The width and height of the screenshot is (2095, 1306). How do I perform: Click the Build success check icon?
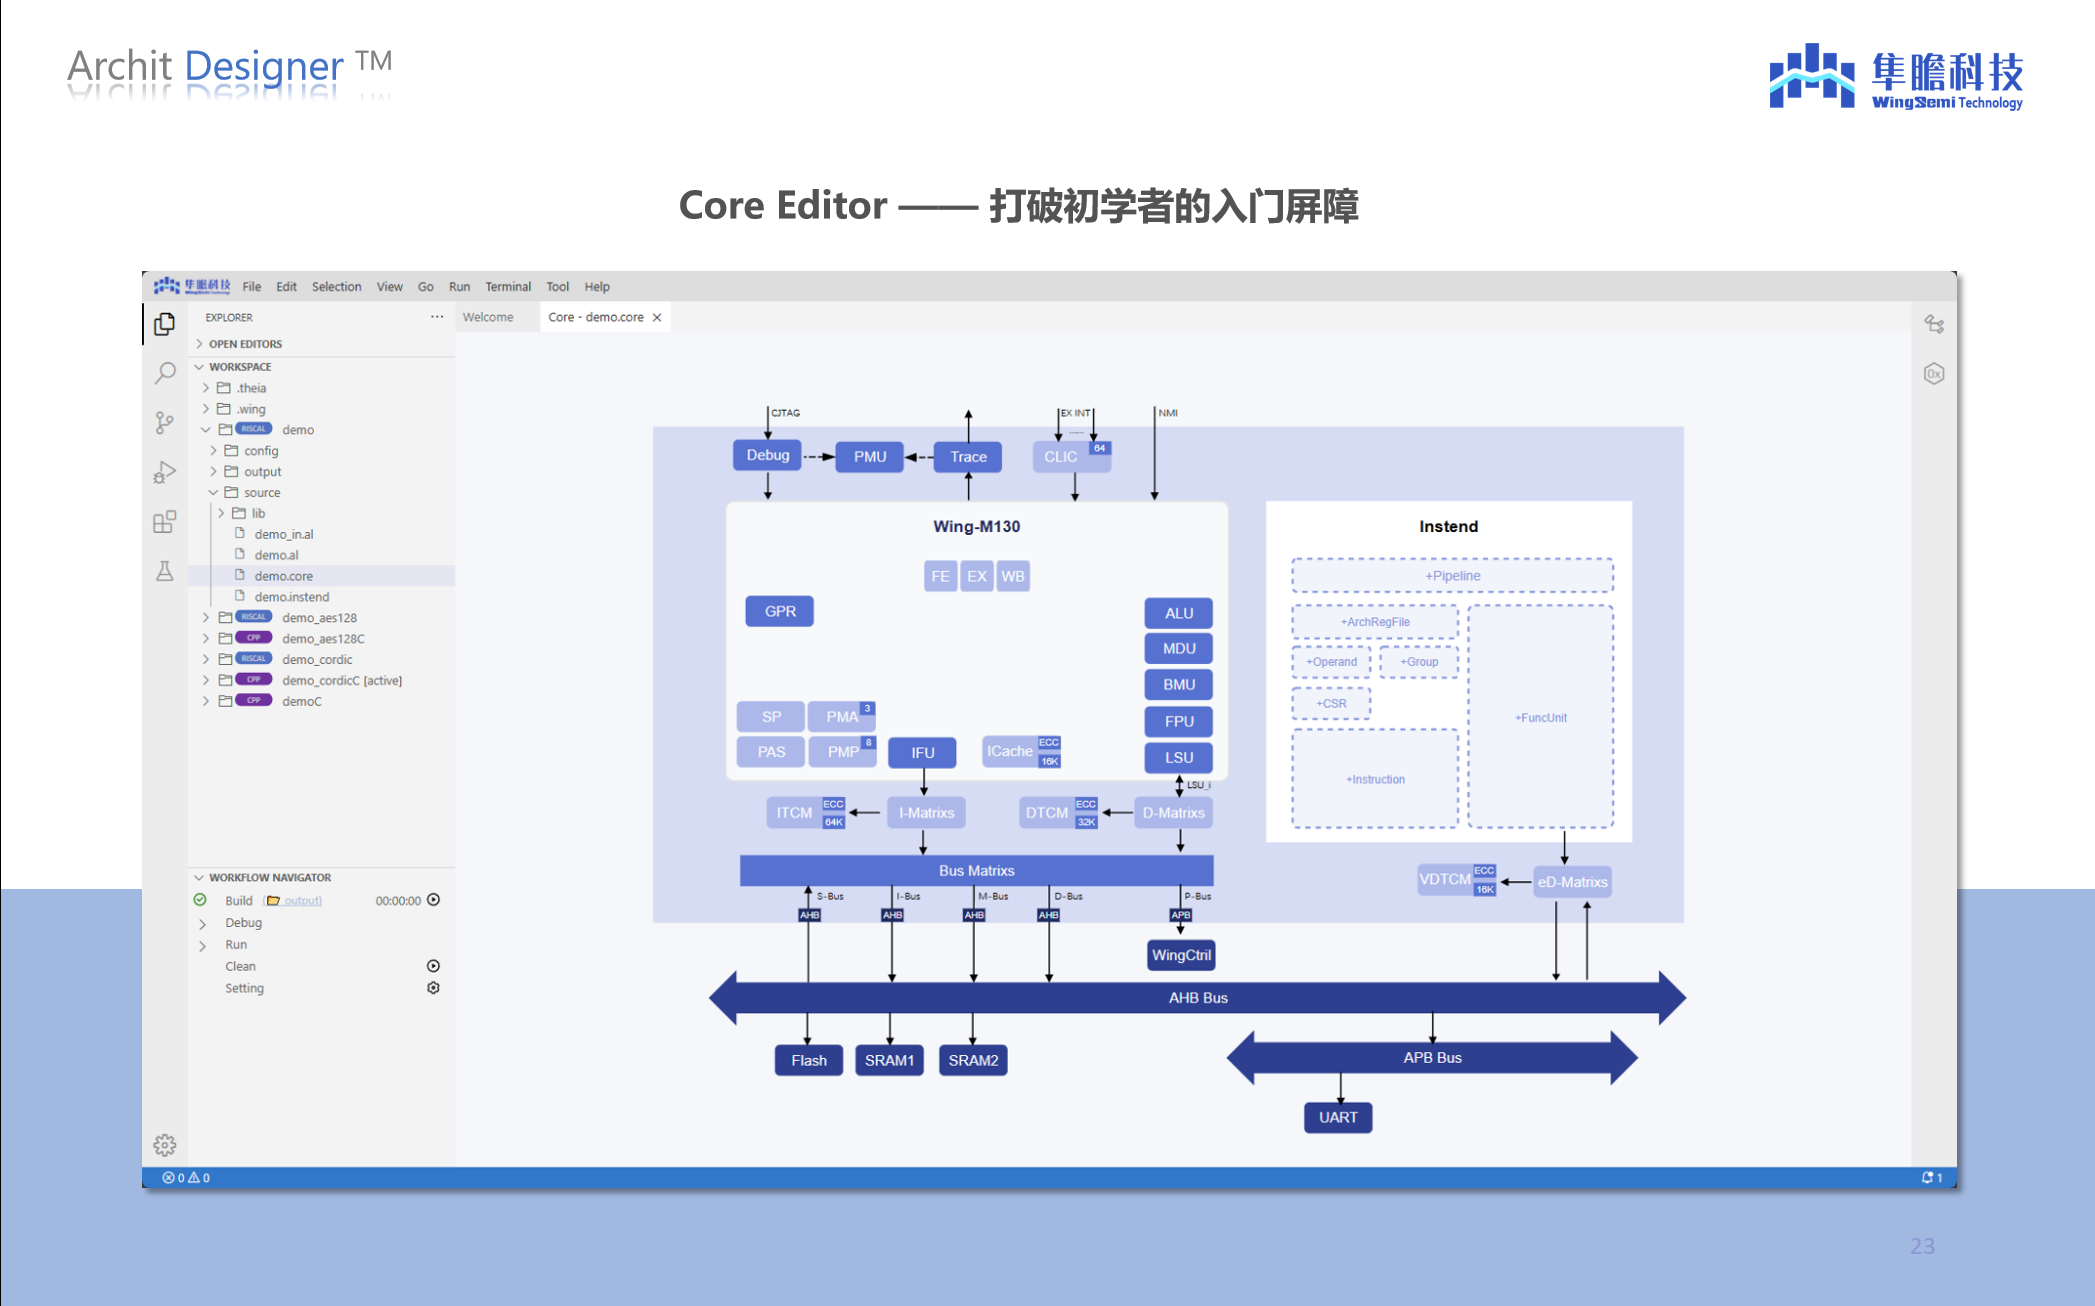(x=200, y=900)
